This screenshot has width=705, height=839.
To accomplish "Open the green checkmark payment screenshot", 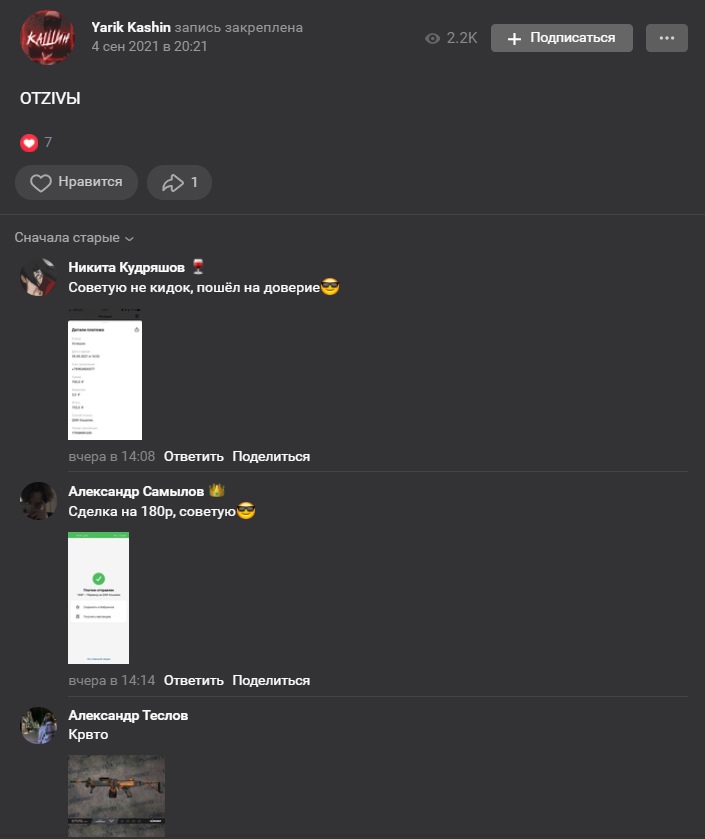I will (98, 598).
